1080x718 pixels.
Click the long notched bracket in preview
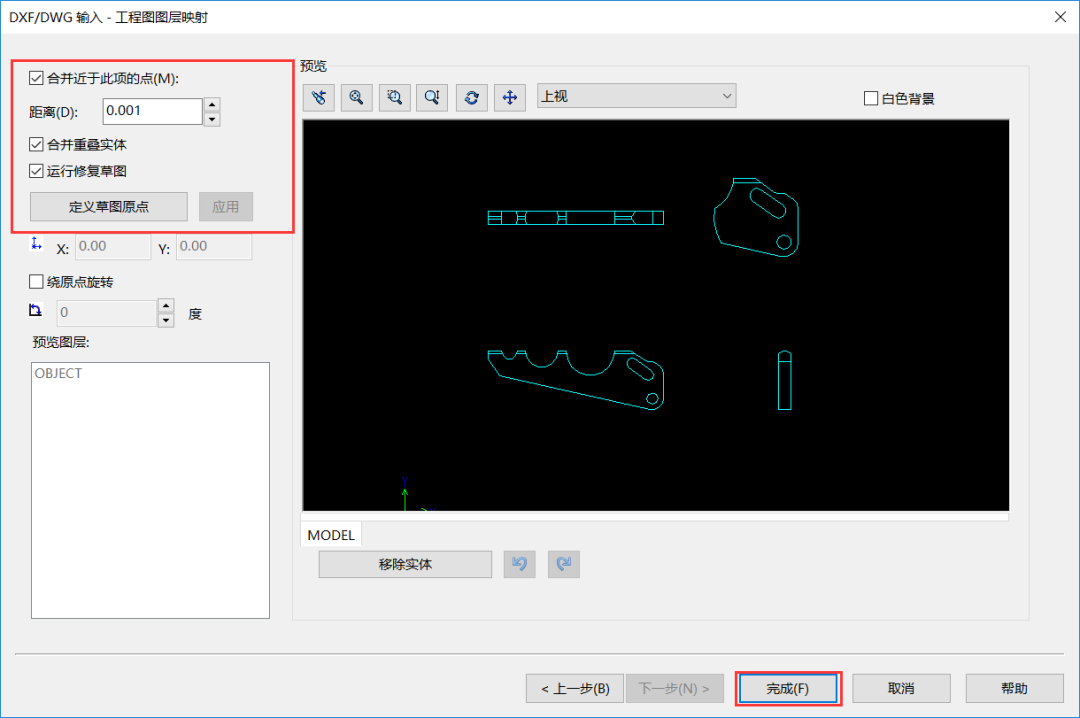(576, 380)
